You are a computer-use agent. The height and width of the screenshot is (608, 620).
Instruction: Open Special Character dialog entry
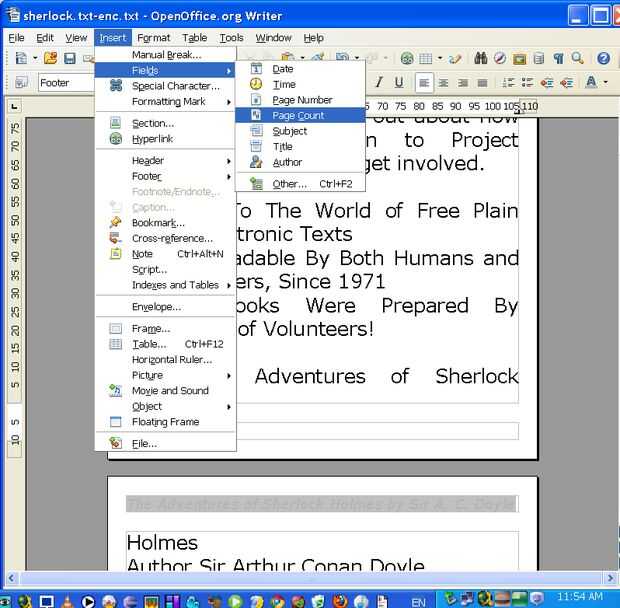[165, 86]
